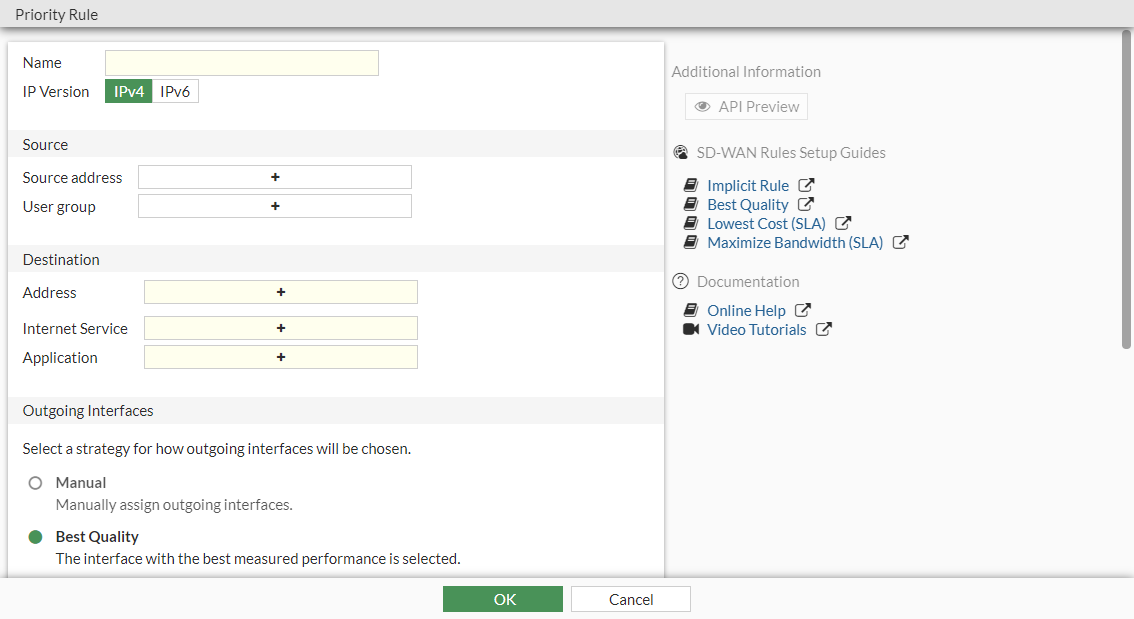Click the vertical scrollbar on the right
Viewport: 1134px width, 619px height.
[1127, 190]
